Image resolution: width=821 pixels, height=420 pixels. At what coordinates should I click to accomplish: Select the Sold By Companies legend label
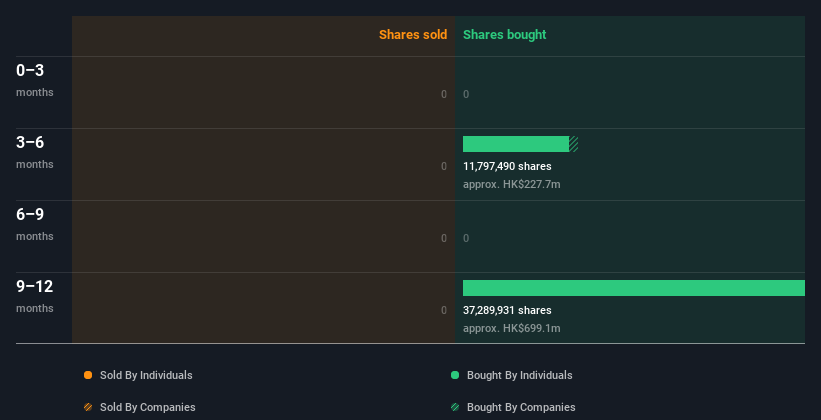(148, 407)
